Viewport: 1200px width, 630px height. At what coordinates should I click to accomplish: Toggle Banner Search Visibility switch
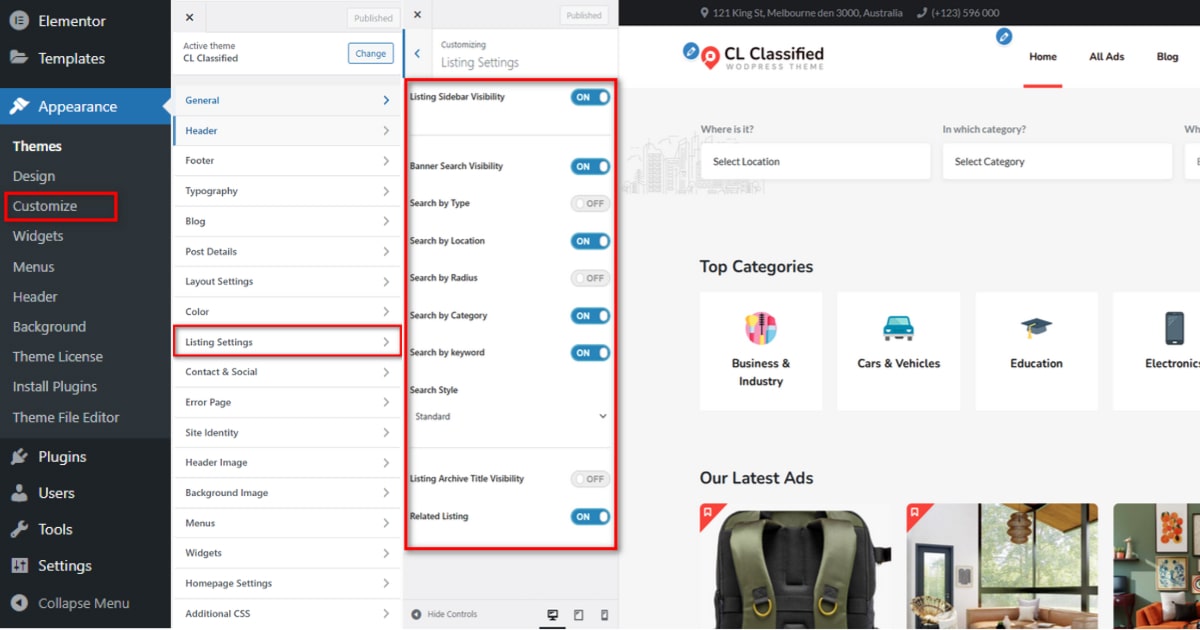coord(590,167)
